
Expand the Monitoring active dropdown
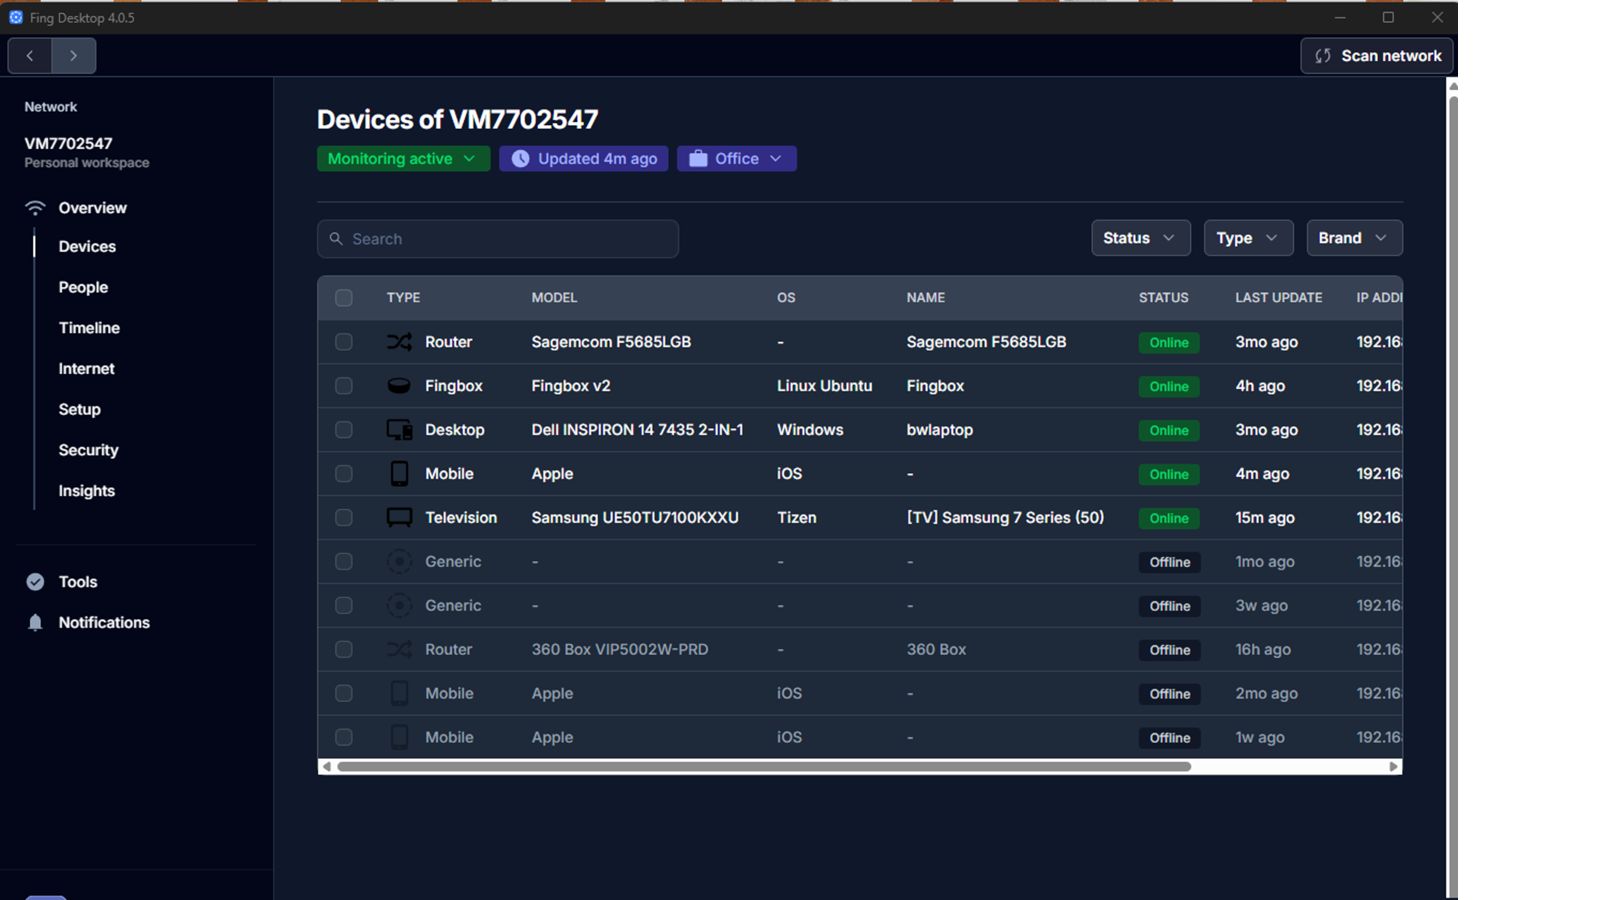(403, 159)
